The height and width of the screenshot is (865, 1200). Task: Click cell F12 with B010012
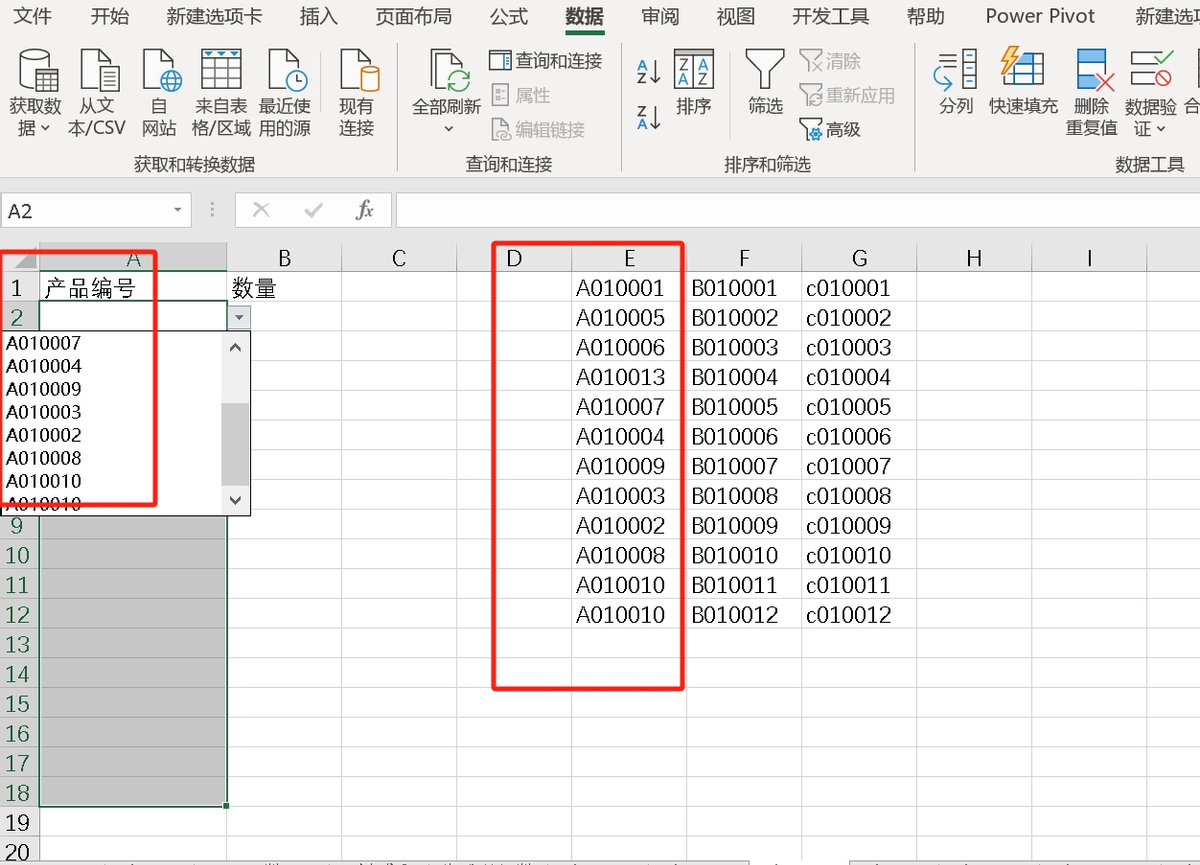point(744,615)
